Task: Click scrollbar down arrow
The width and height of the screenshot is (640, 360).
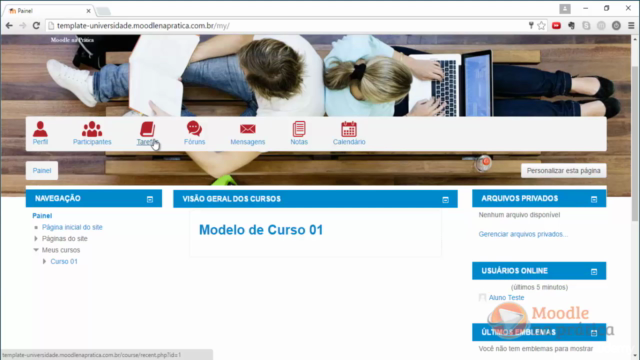Action: click(x=635, y=356)
